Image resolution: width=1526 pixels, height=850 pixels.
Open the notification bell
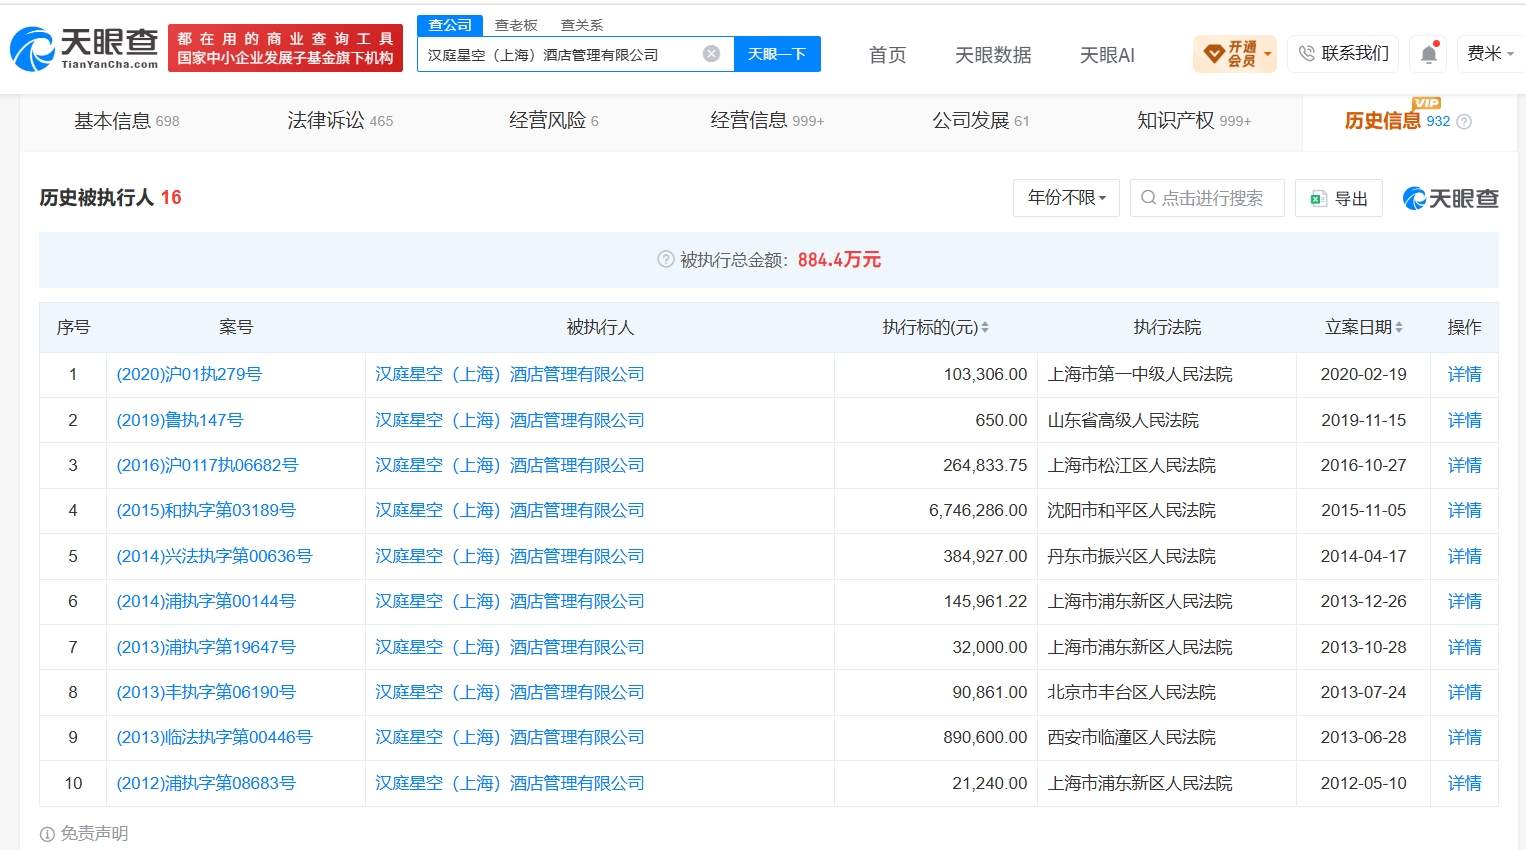click(1429, 54)
